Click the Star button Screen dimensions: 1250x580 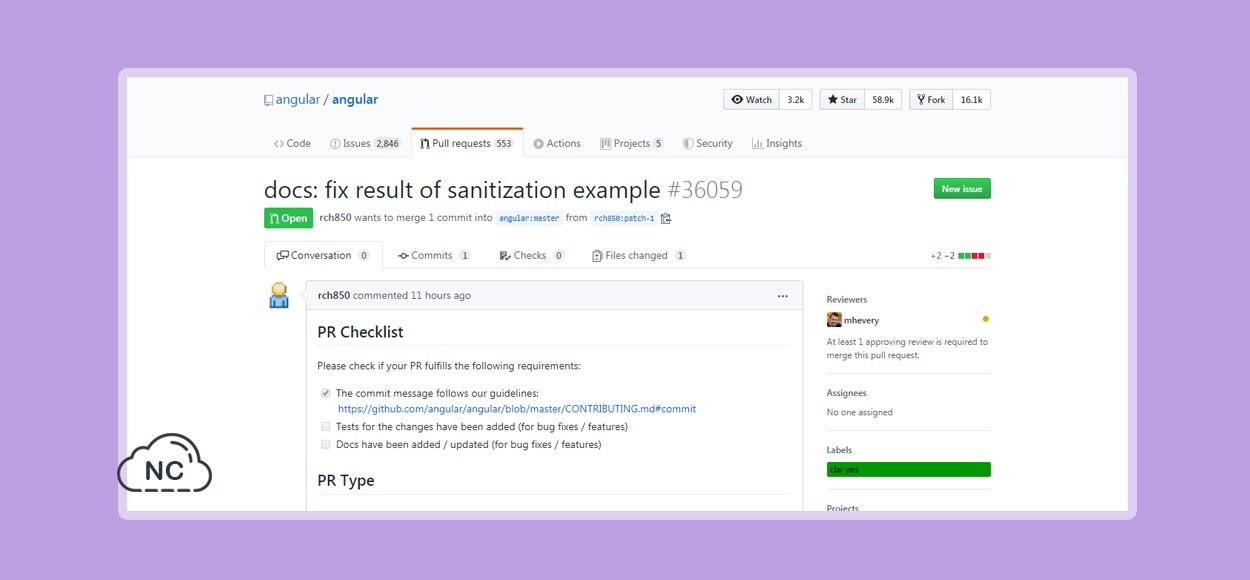[842, 100]
